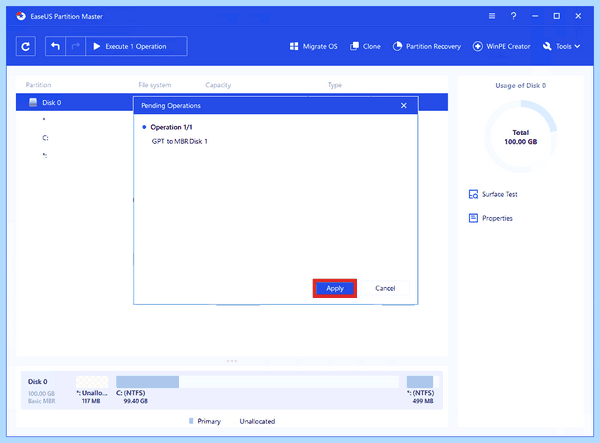Click the Unallocated legend item
Screen dimensions: 600x443
pos(257,421)
